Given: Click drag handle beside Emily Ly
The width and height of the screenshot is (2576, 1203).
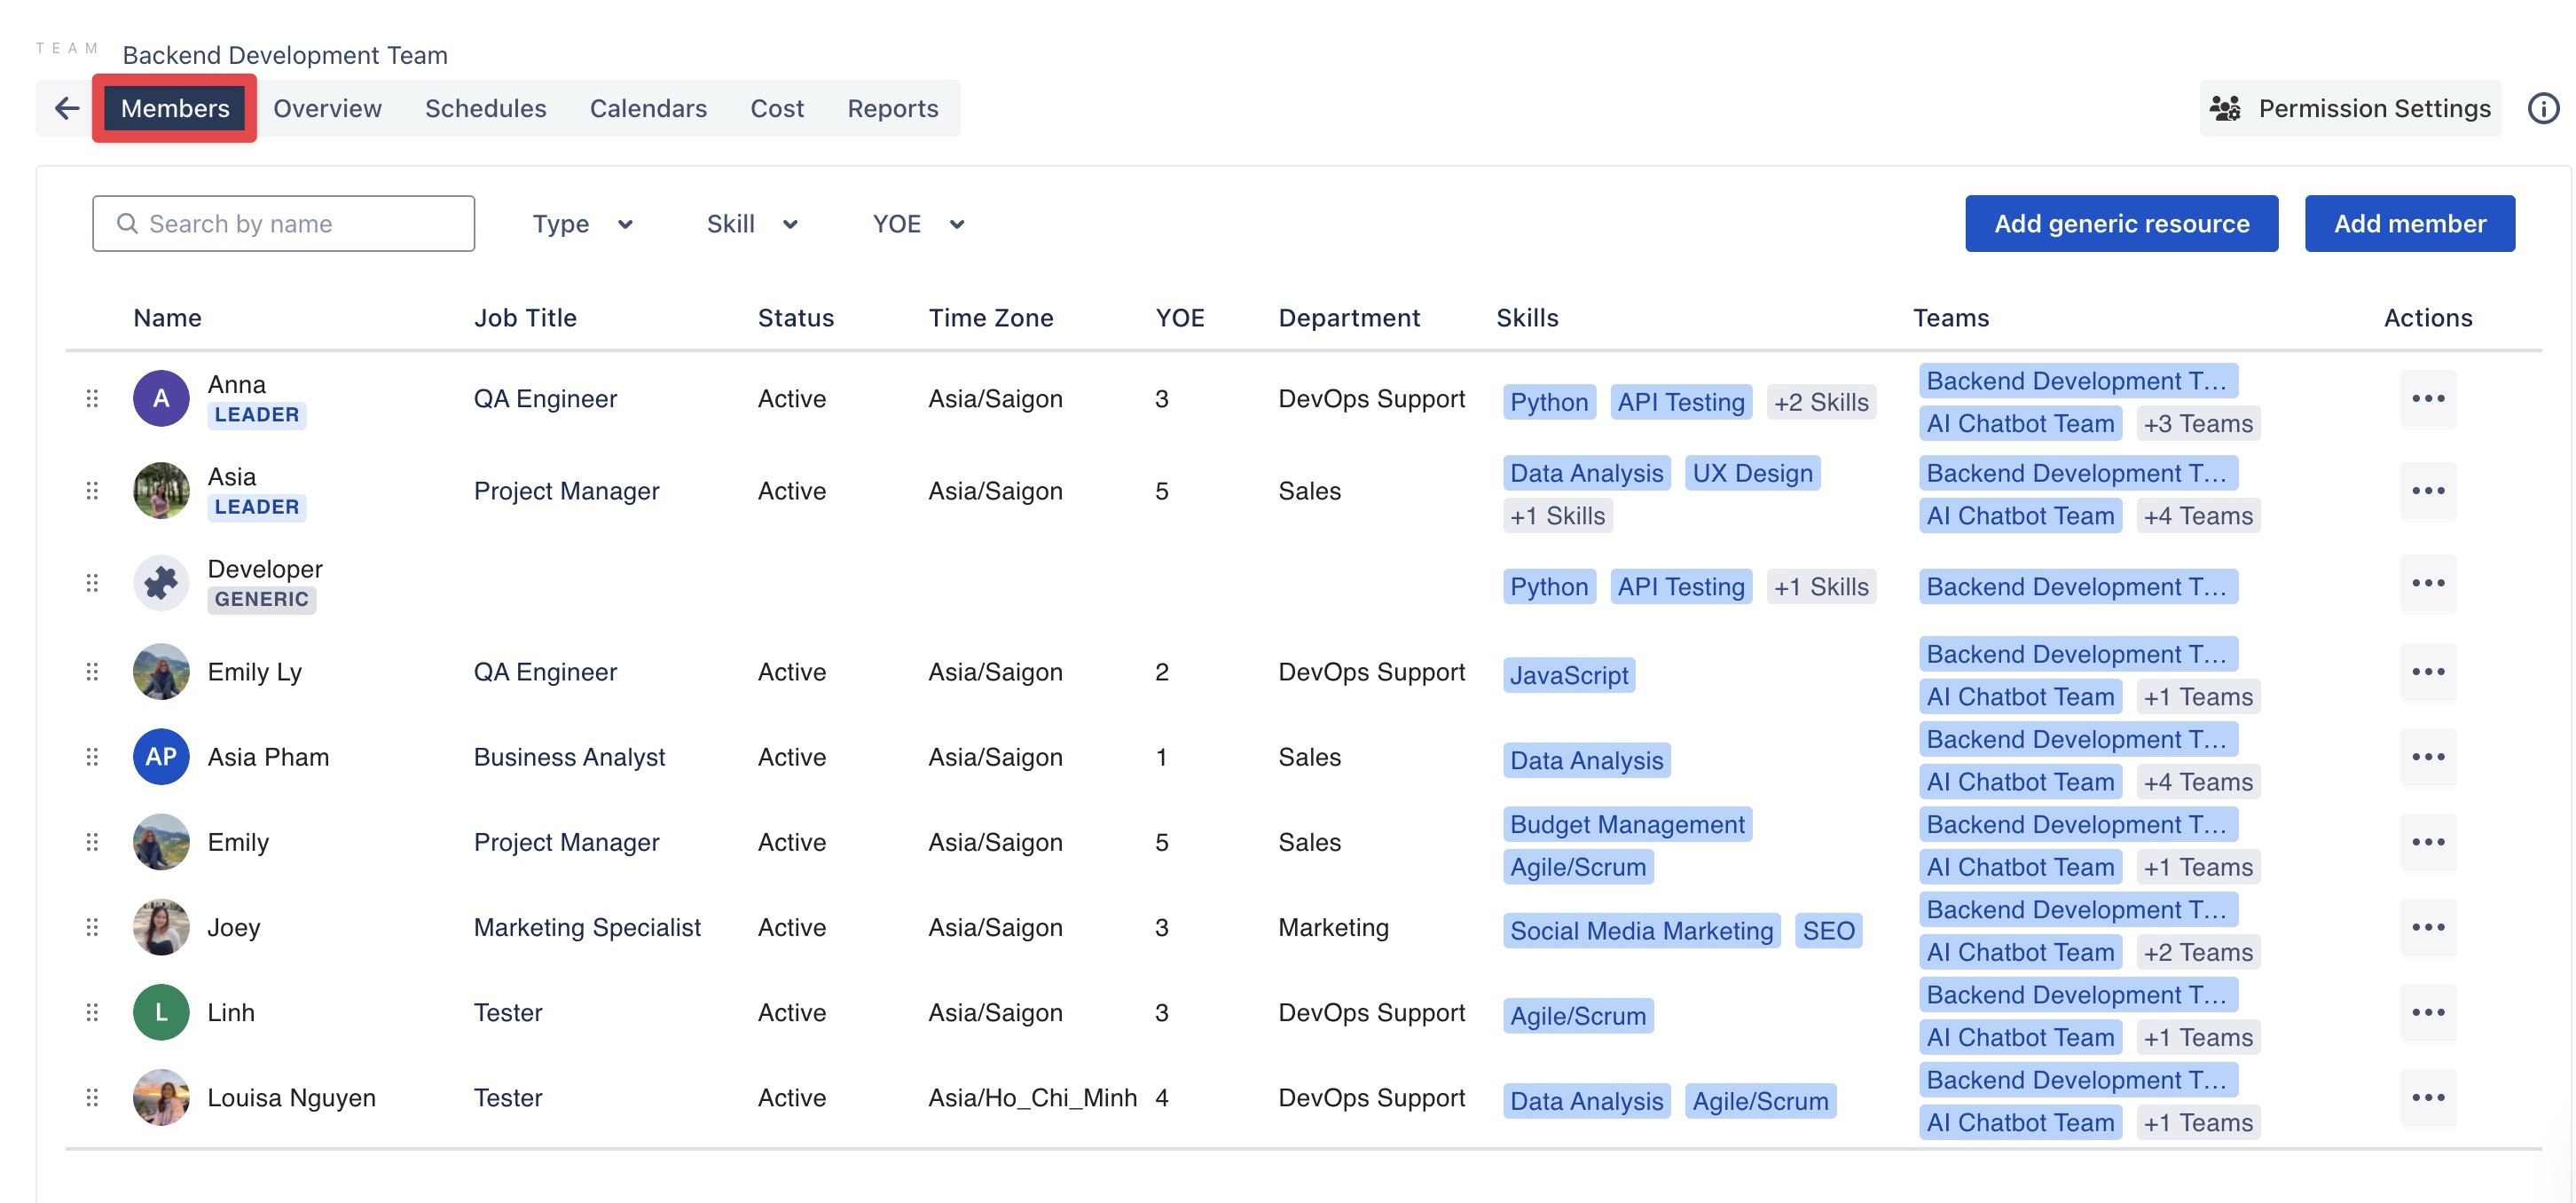Looking at the screenshot, I should point(92,672).
